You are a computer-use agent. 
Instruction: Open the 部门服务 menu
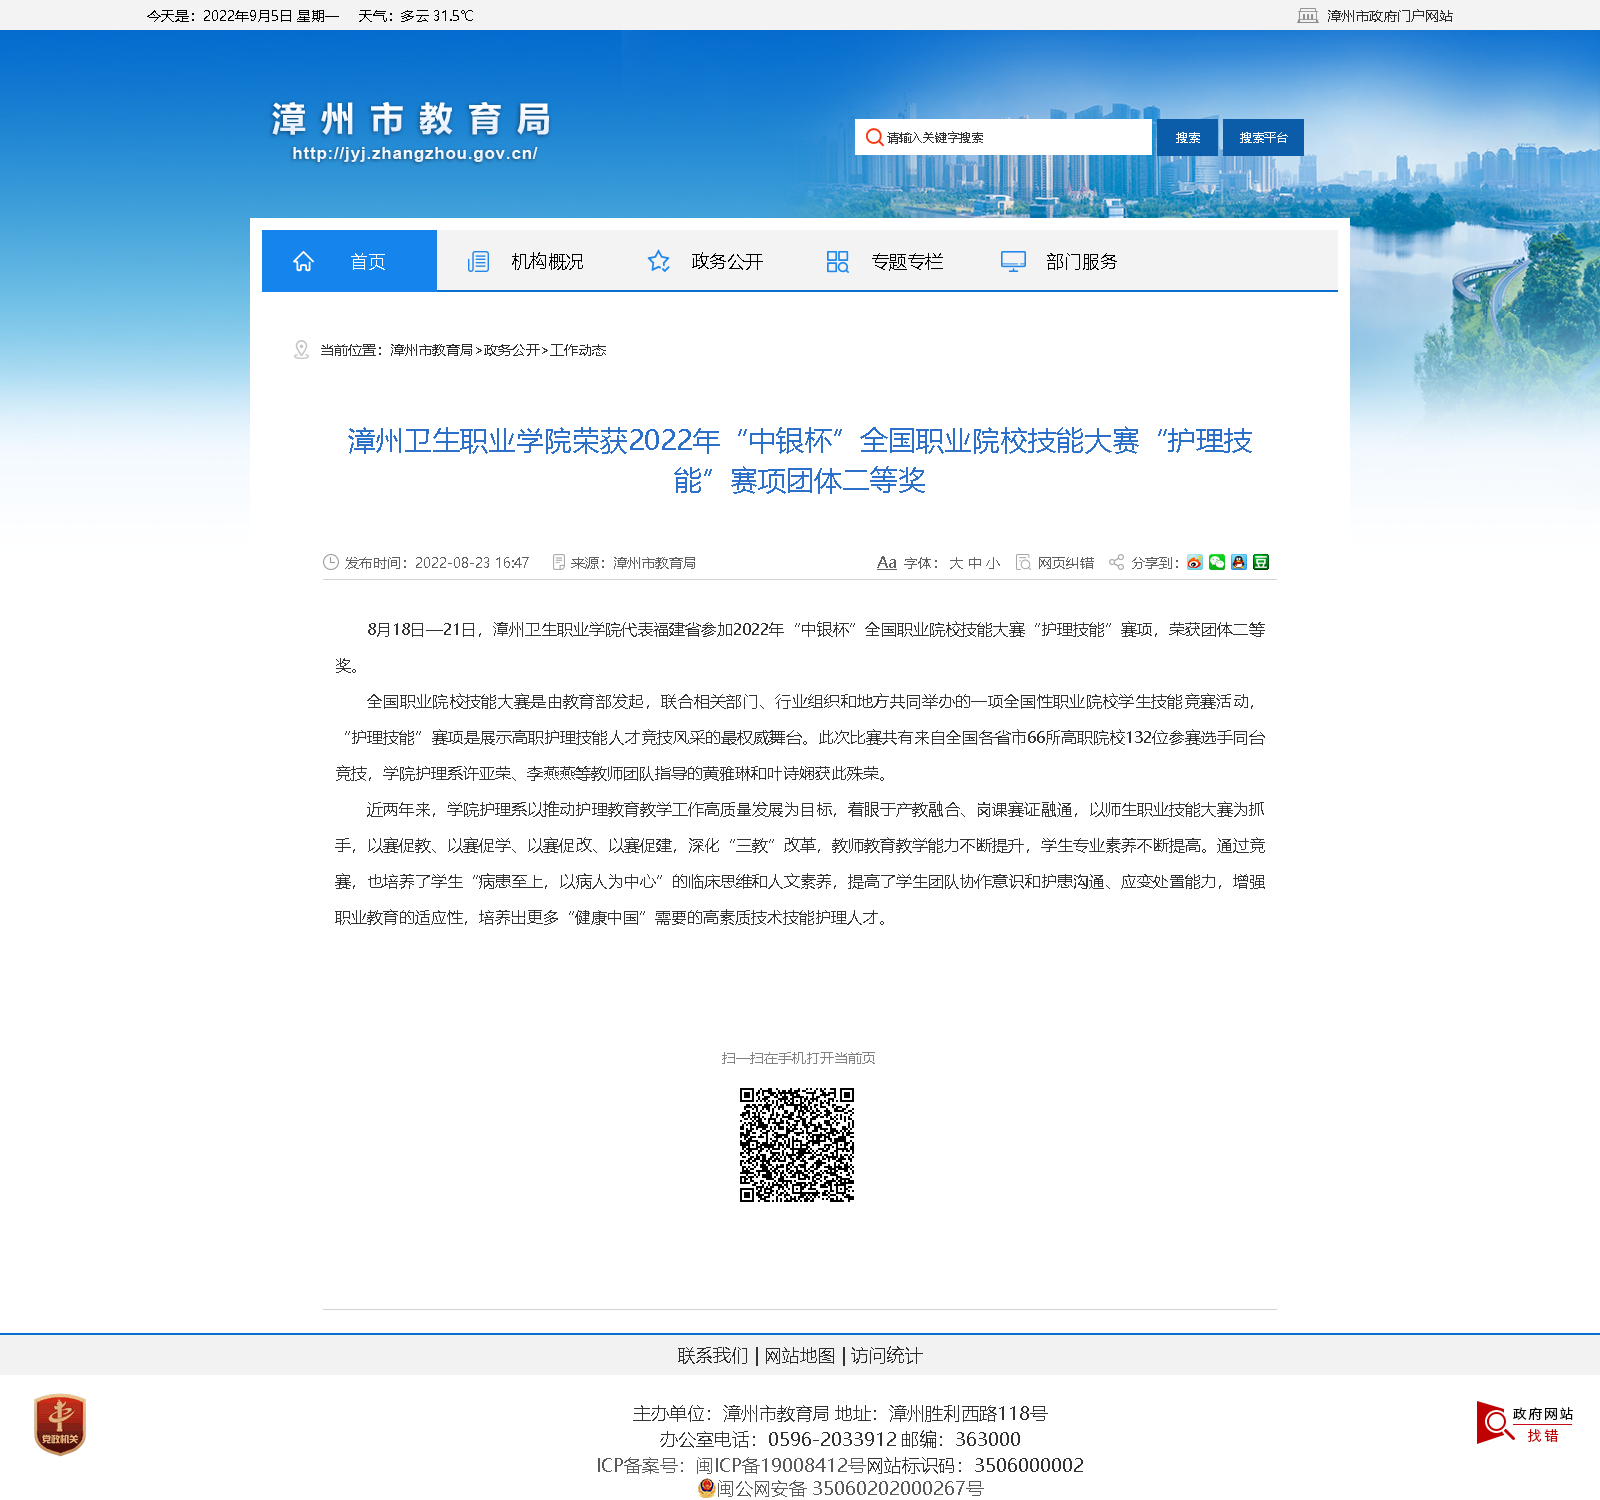1081,261
